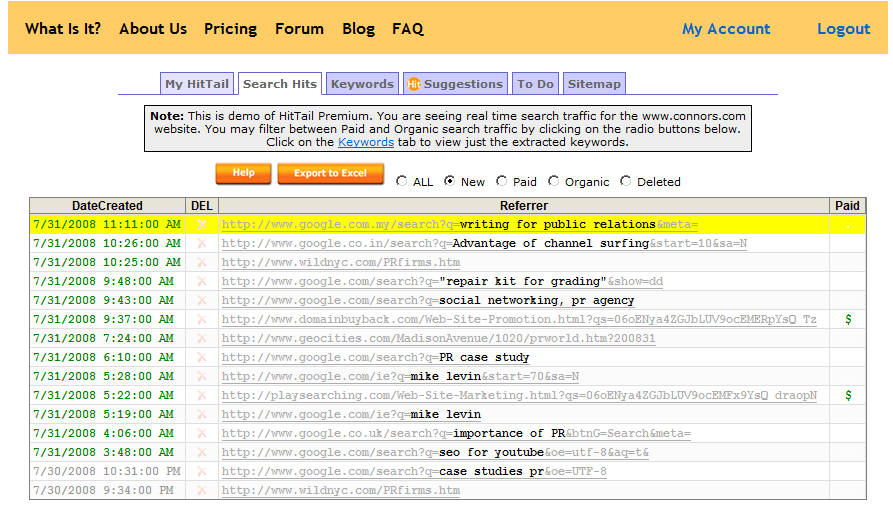Viewport: 893px width, 508px height.
Task: Delete the 9:48:00 AM repair kit hit
Action: click(x=202, y=281)
